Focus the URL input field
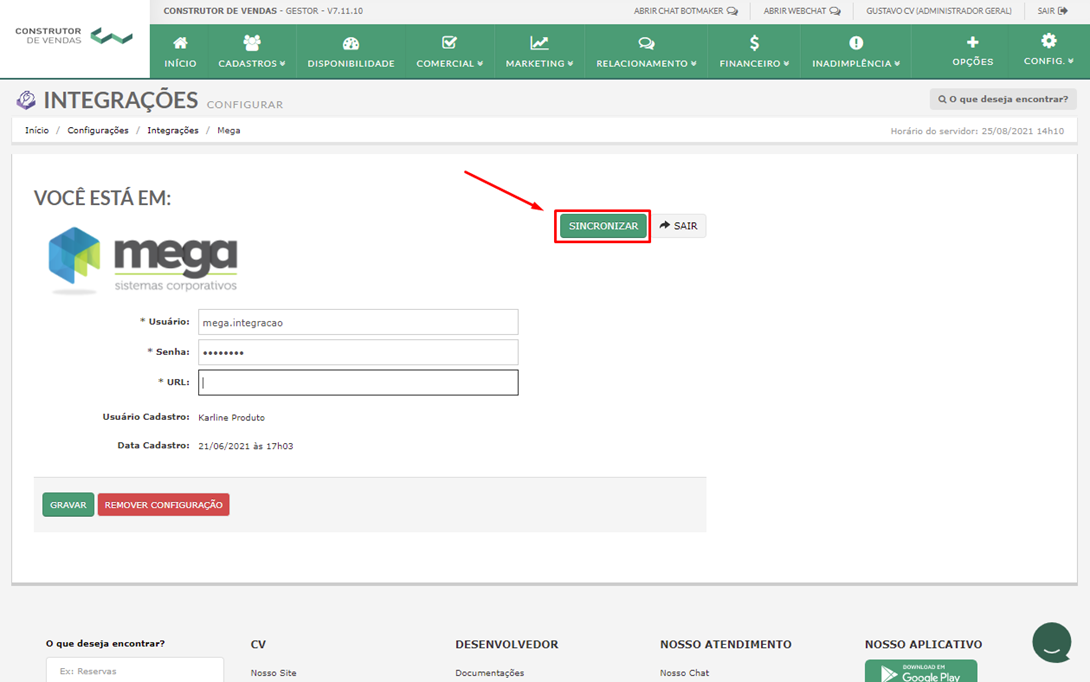1090x682 pixels. tap(358, 382)
